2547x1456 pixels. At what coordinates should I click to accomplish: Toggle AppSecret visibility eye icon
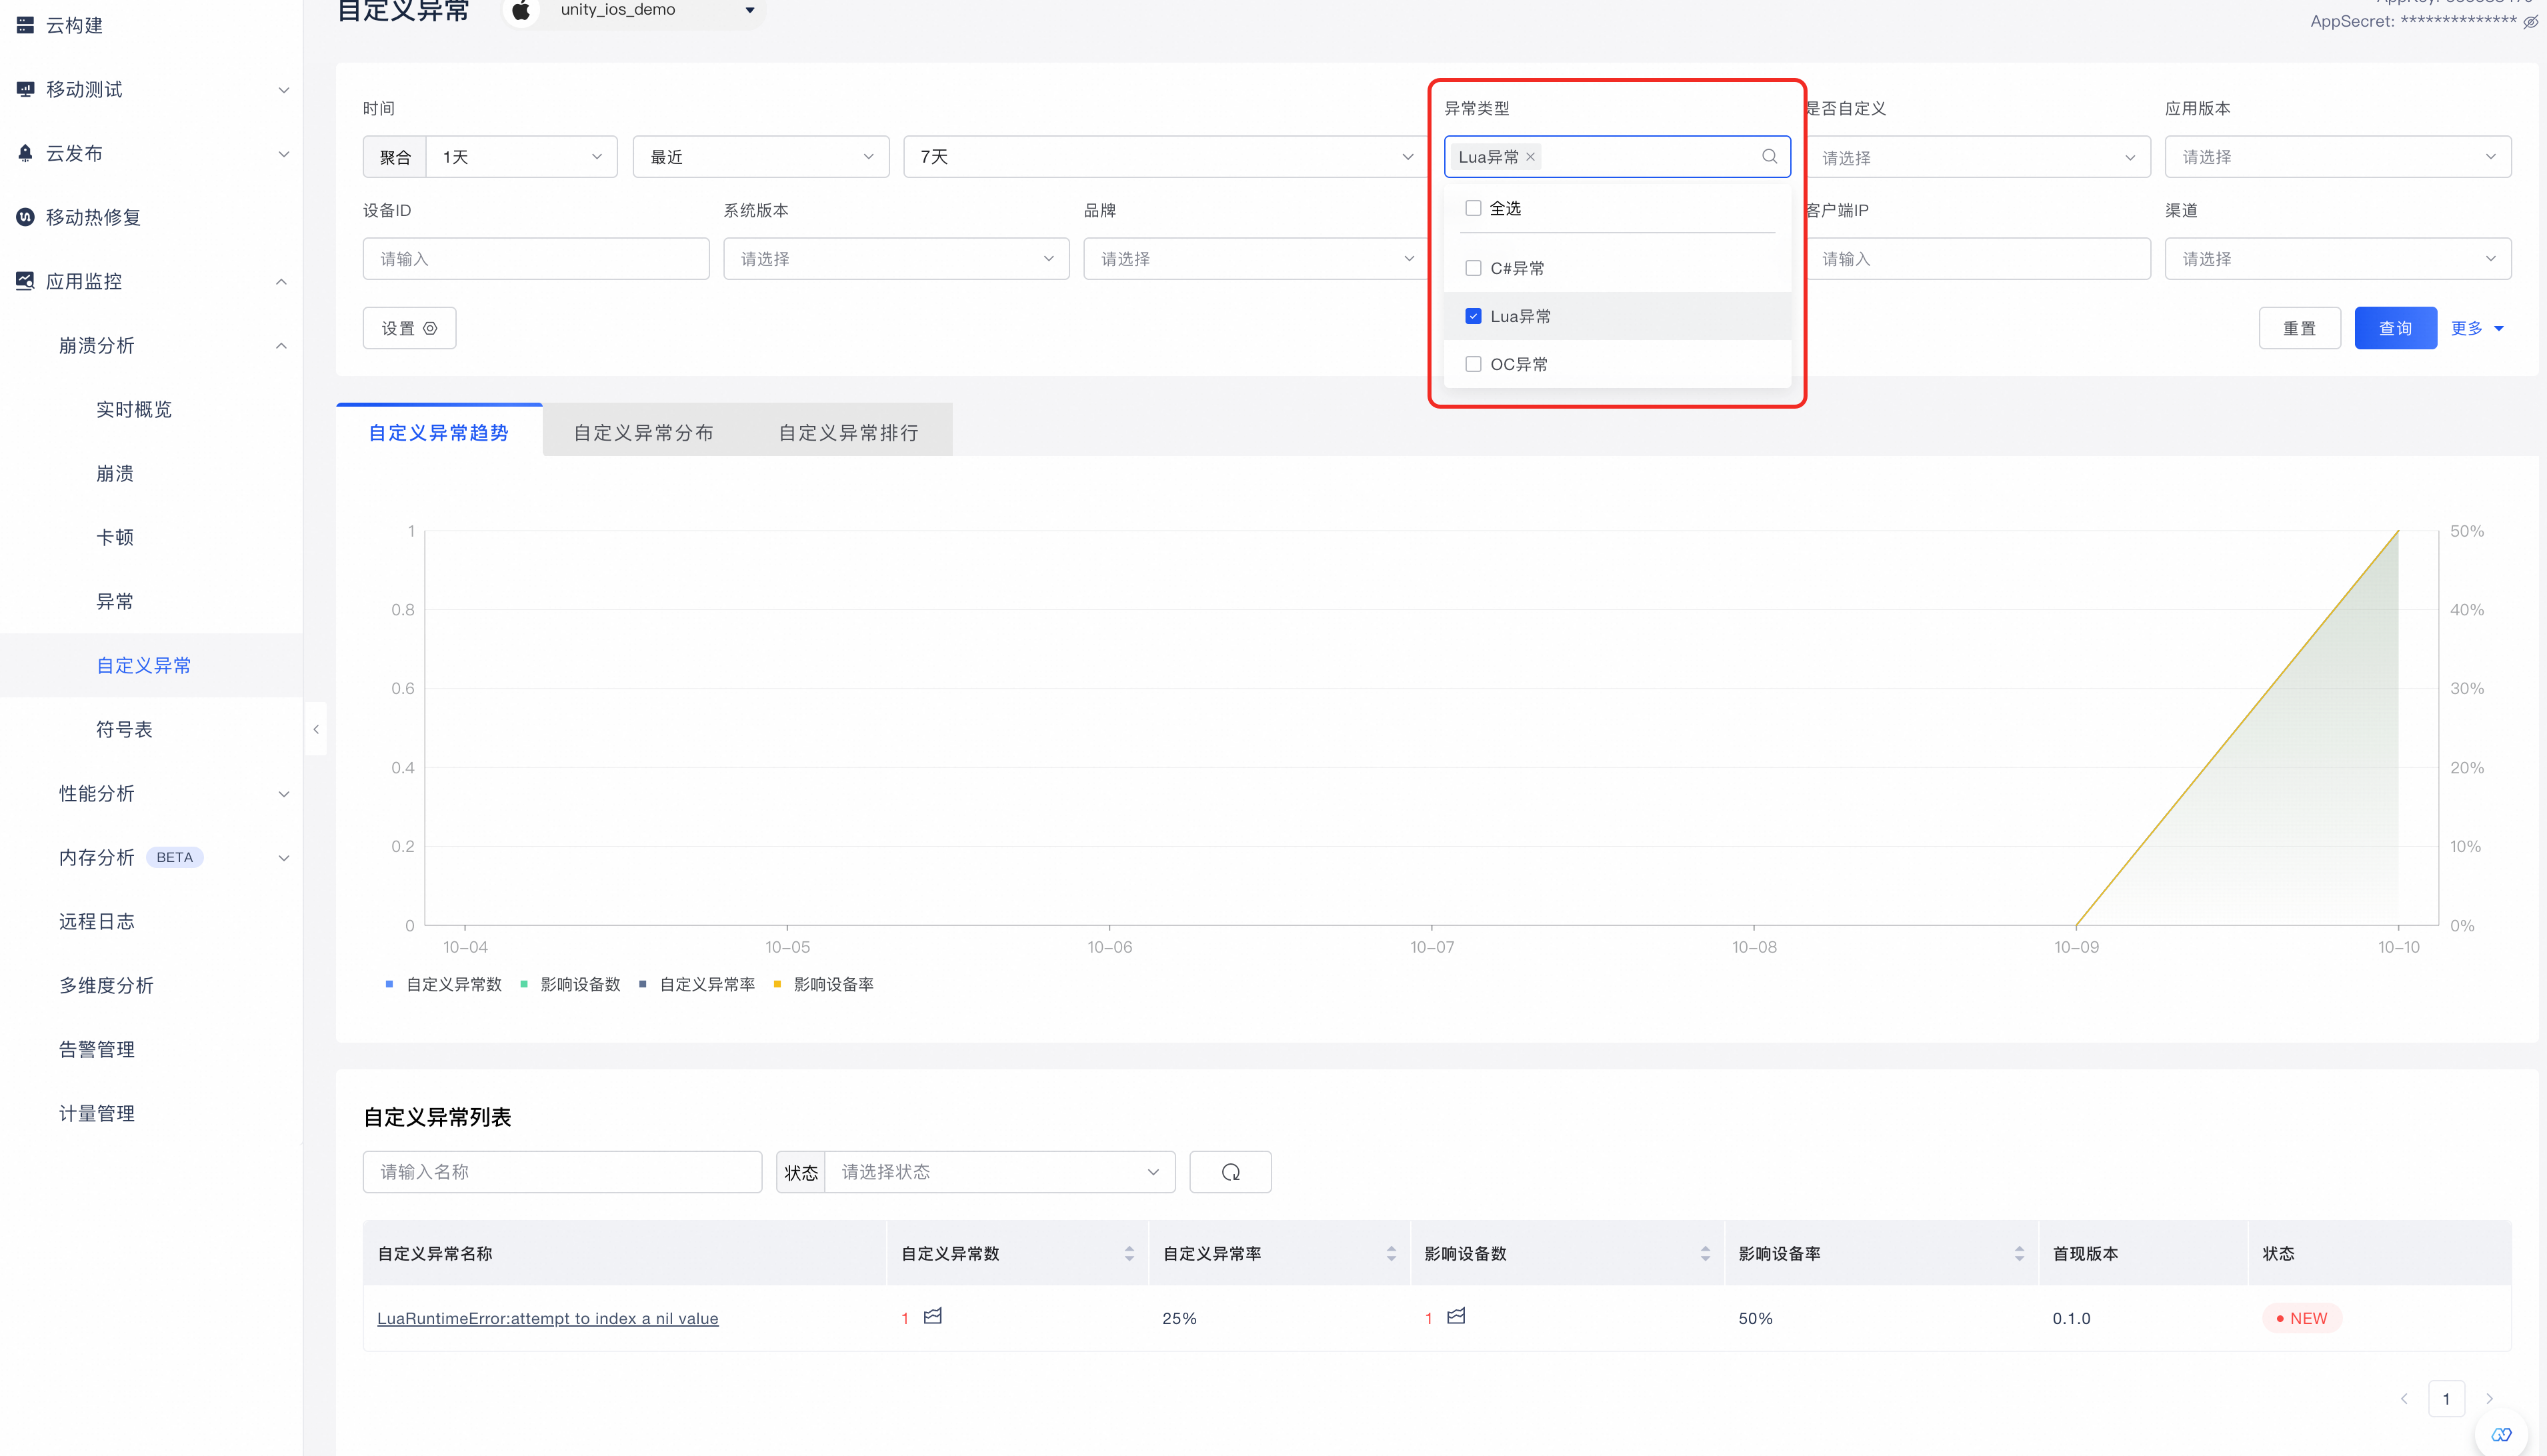[x=2530, y=22]
